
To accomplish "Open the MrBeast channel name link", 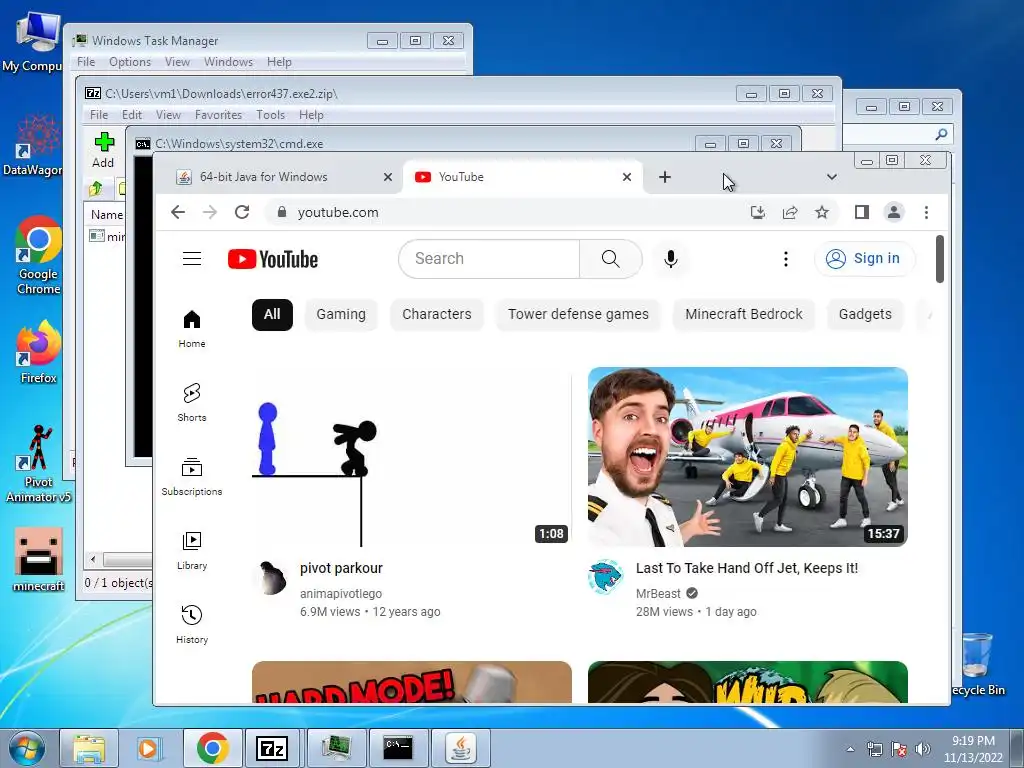I will coord(658,594).
